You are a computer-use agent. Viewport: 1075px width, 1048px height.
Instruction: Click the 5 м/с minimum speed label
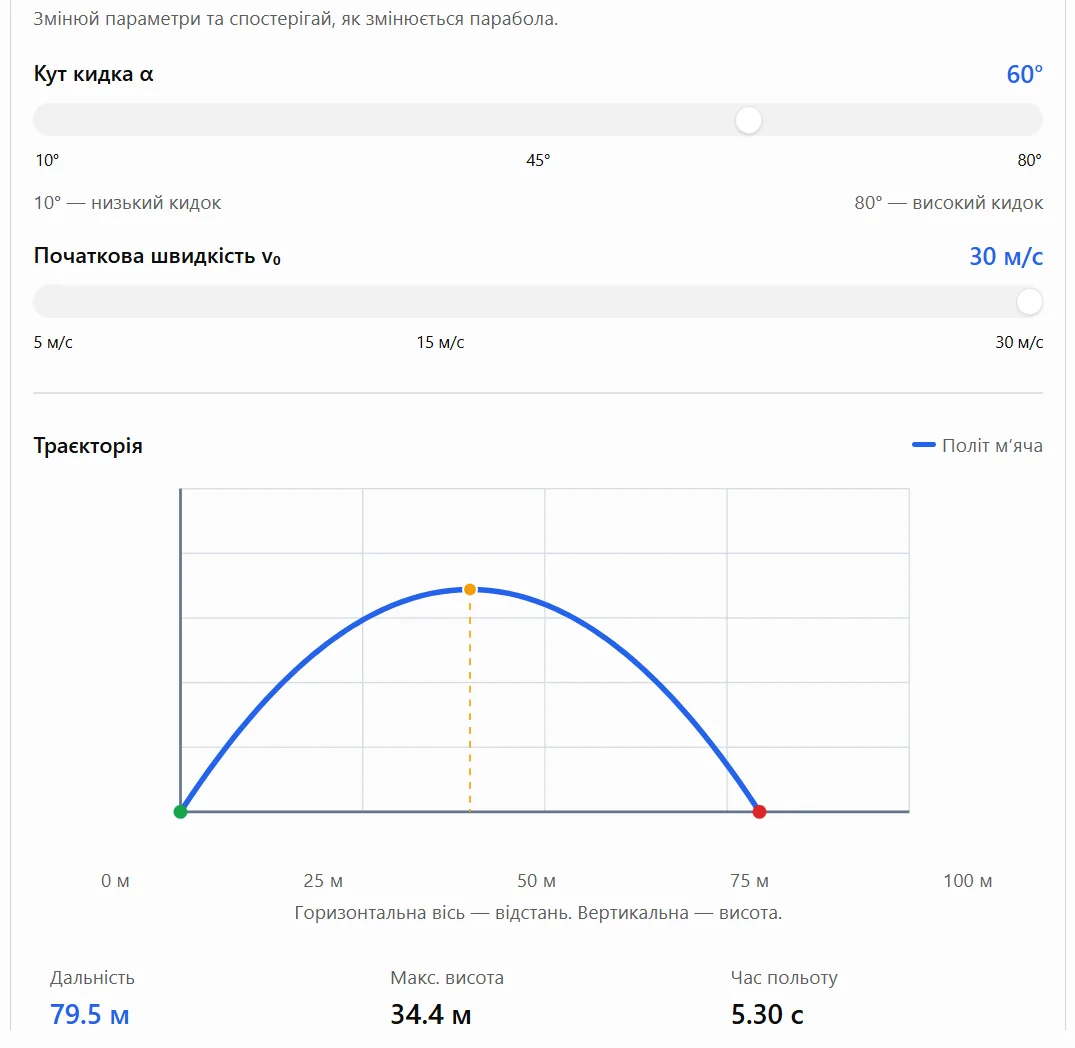[53, 342]
